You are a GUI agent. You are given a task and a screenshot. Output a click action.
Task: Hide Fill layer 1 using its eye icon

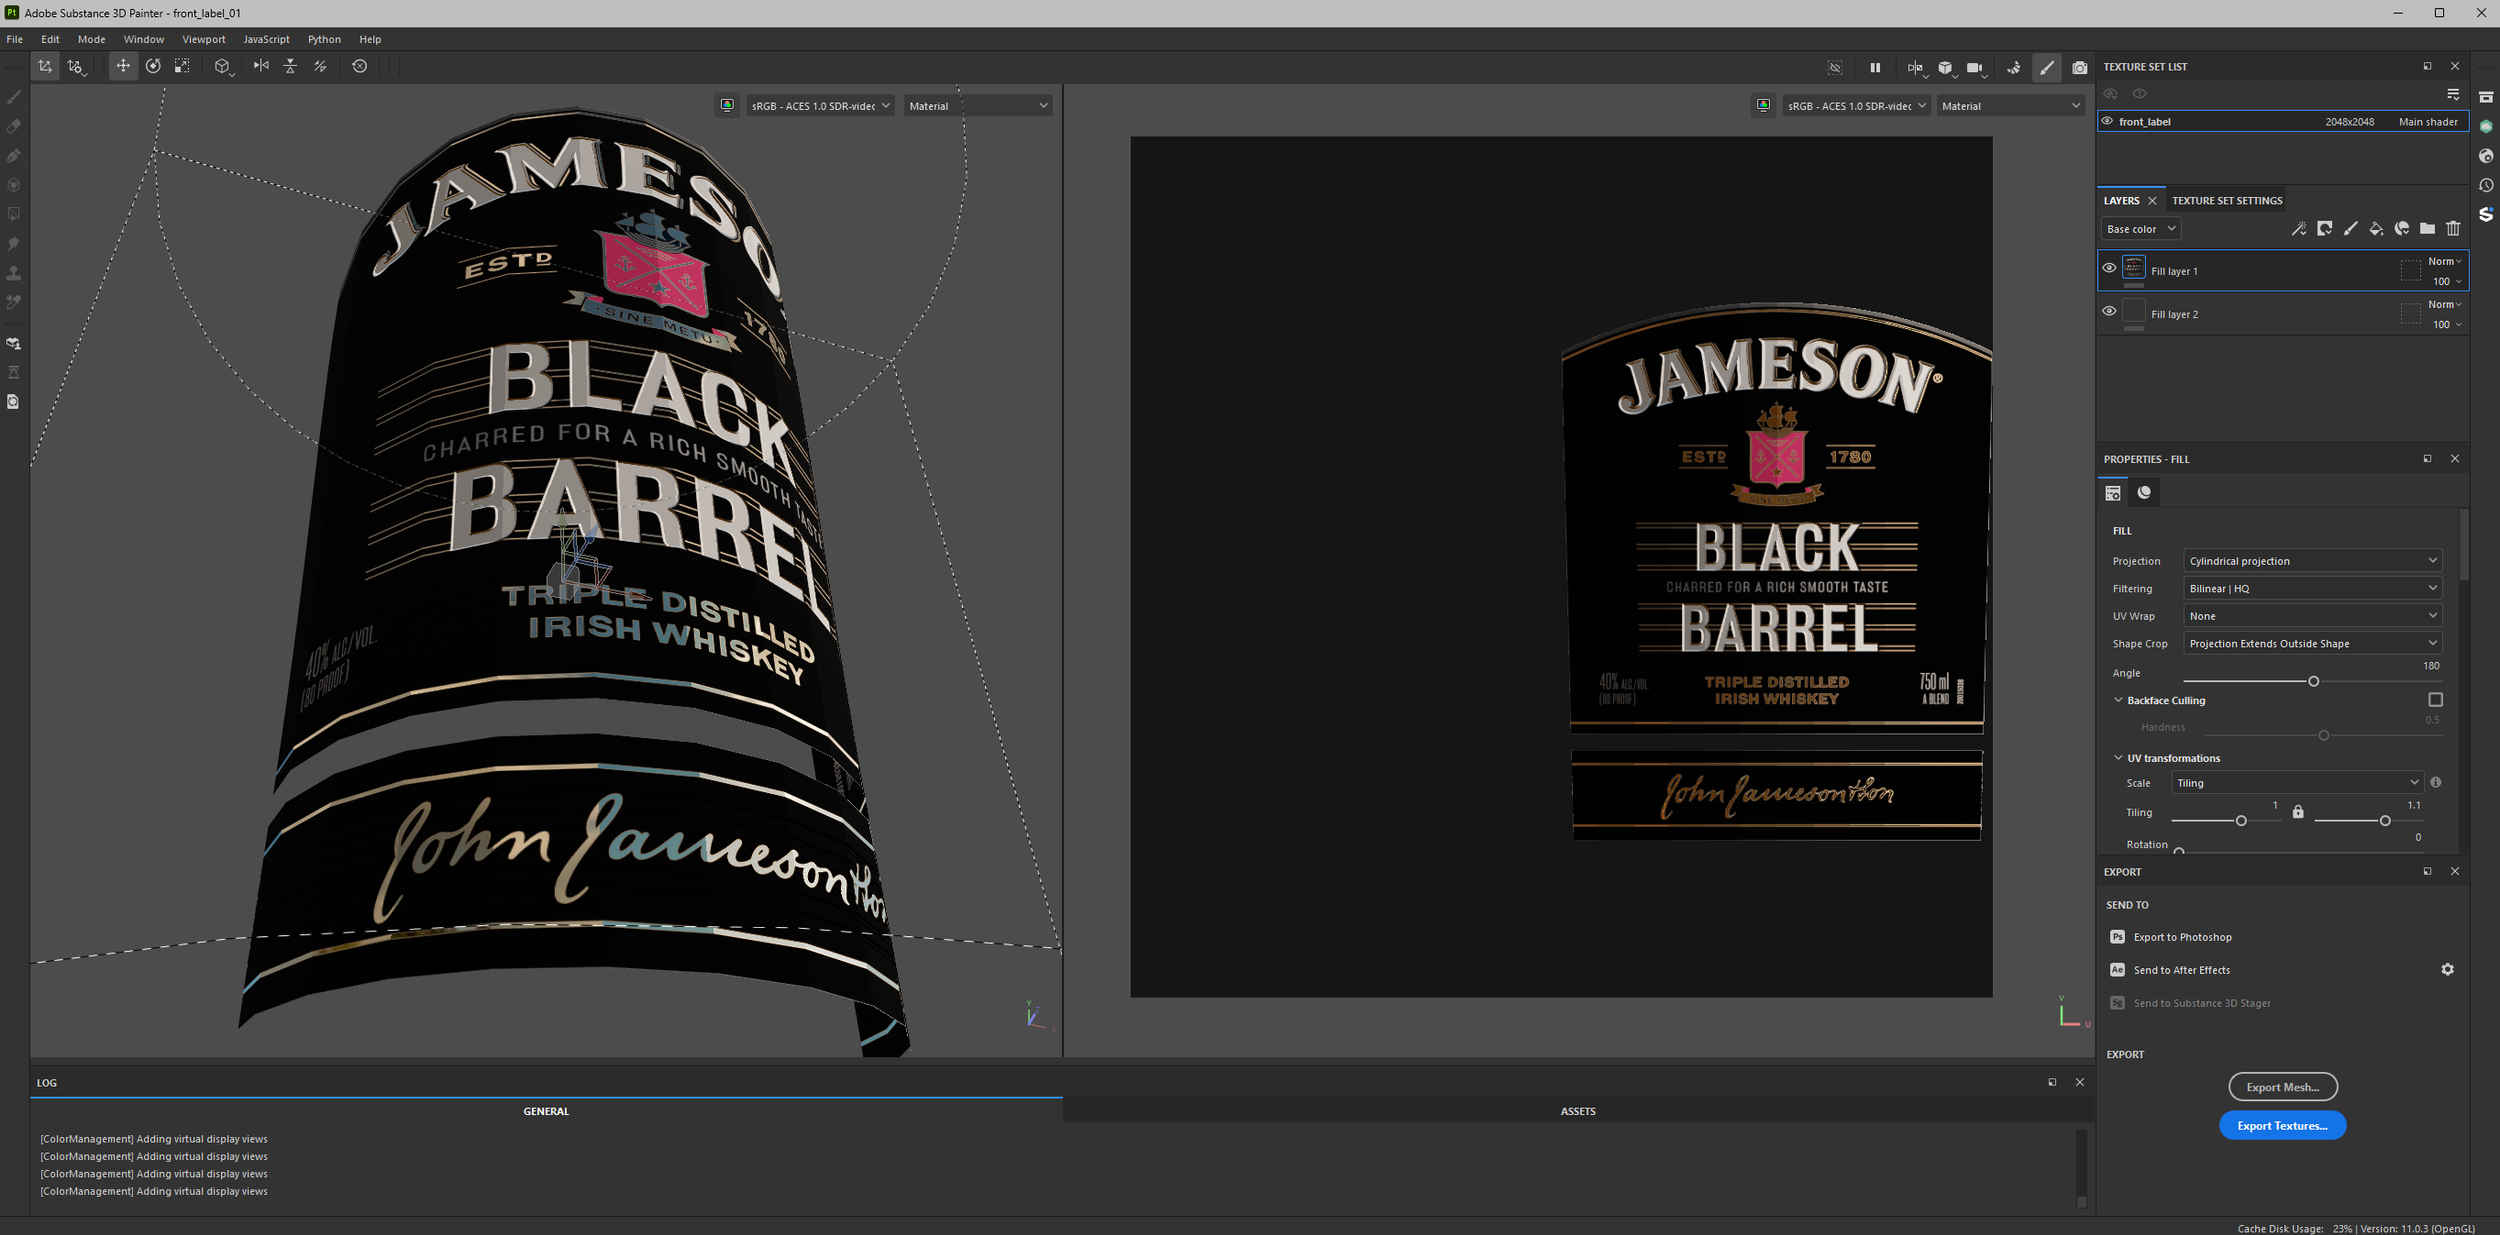click(x=2109, y=268)
